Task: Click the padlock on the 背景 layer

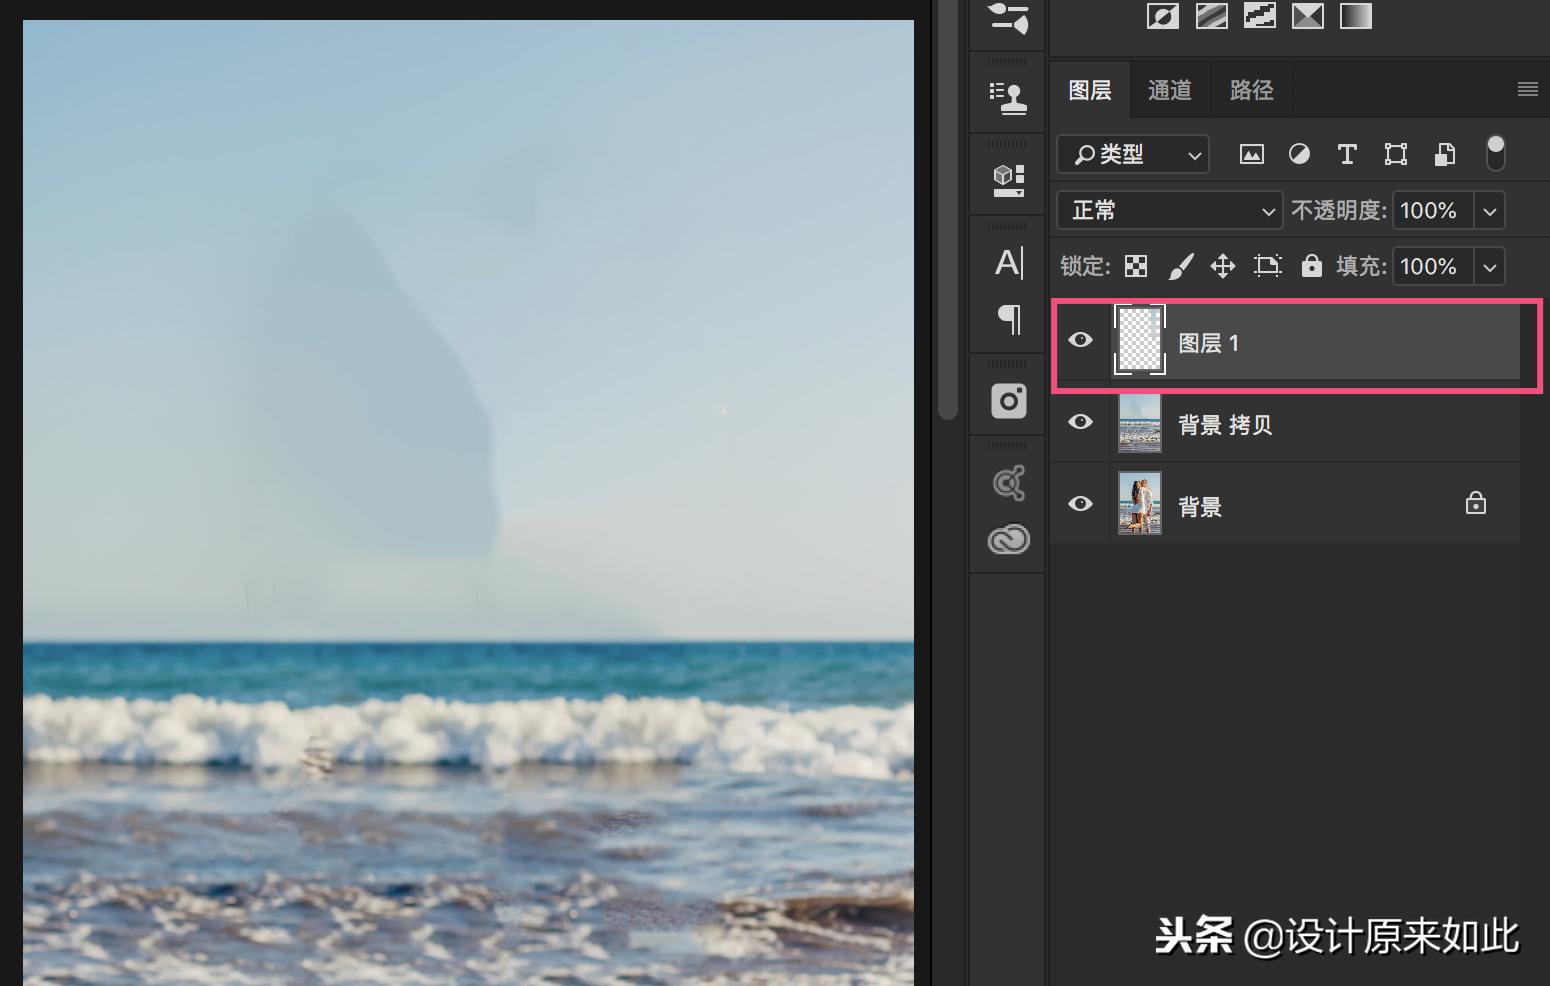Action: click(x=1475, y=503)
